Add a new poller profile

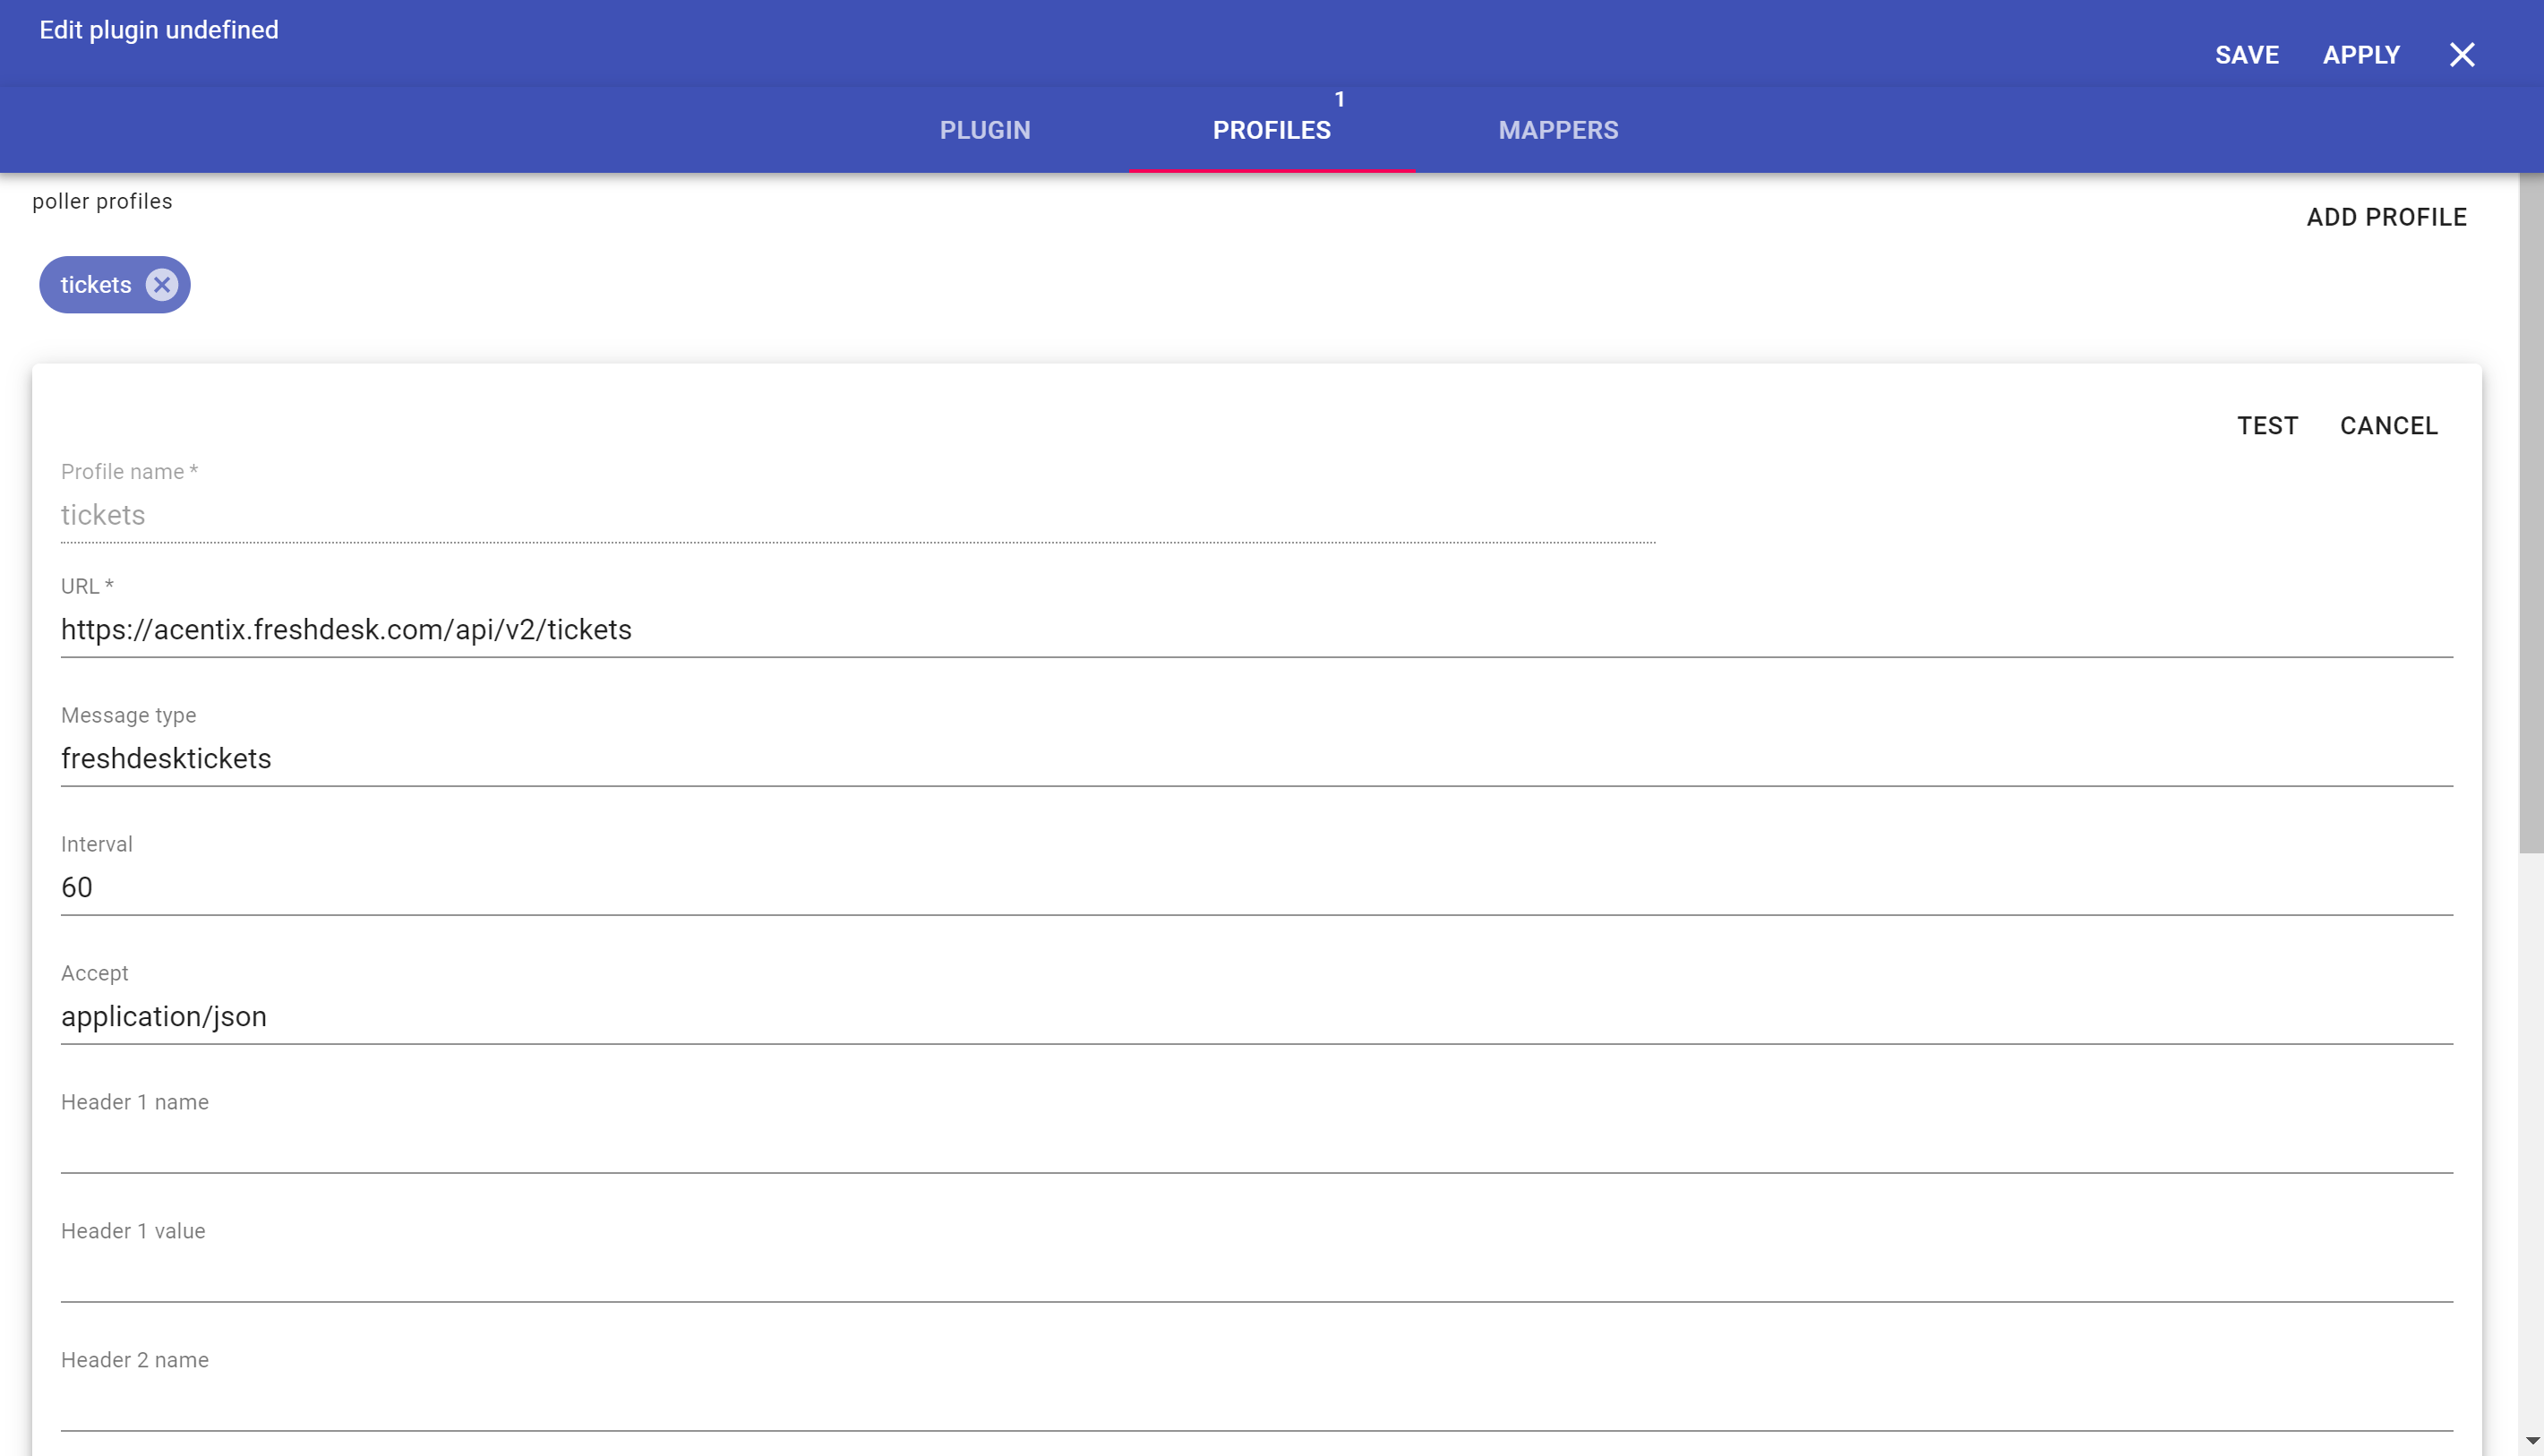2386,217
